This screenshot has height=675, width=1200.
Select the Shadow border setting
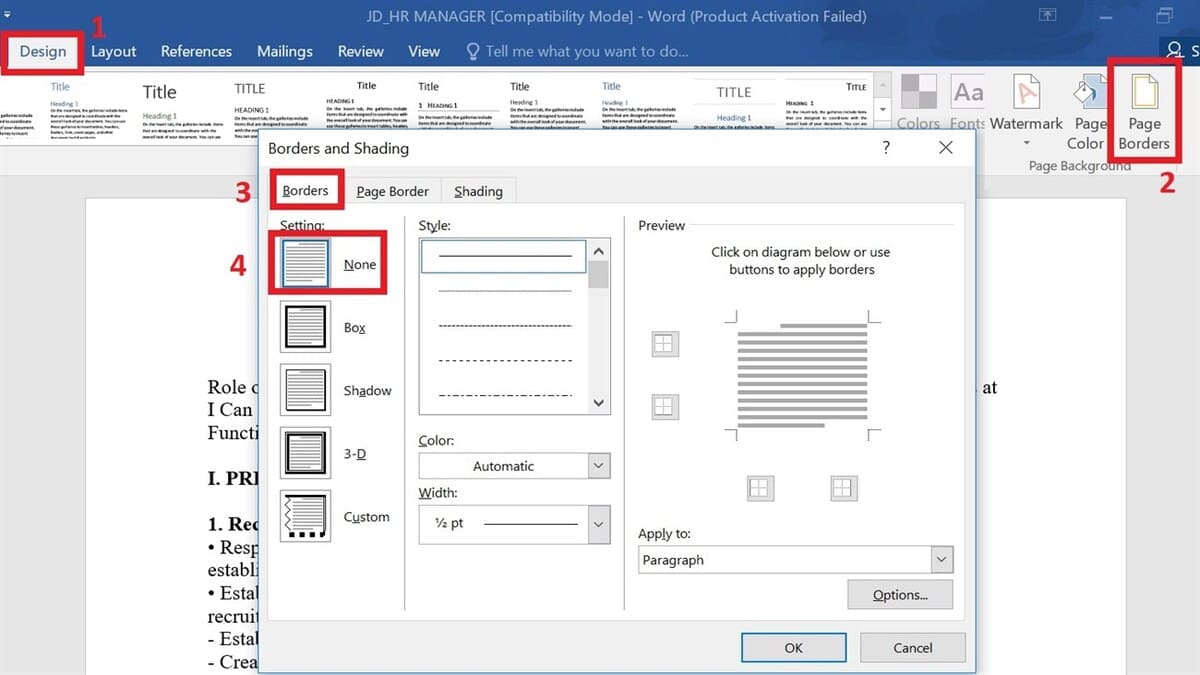tap(336, 390)
